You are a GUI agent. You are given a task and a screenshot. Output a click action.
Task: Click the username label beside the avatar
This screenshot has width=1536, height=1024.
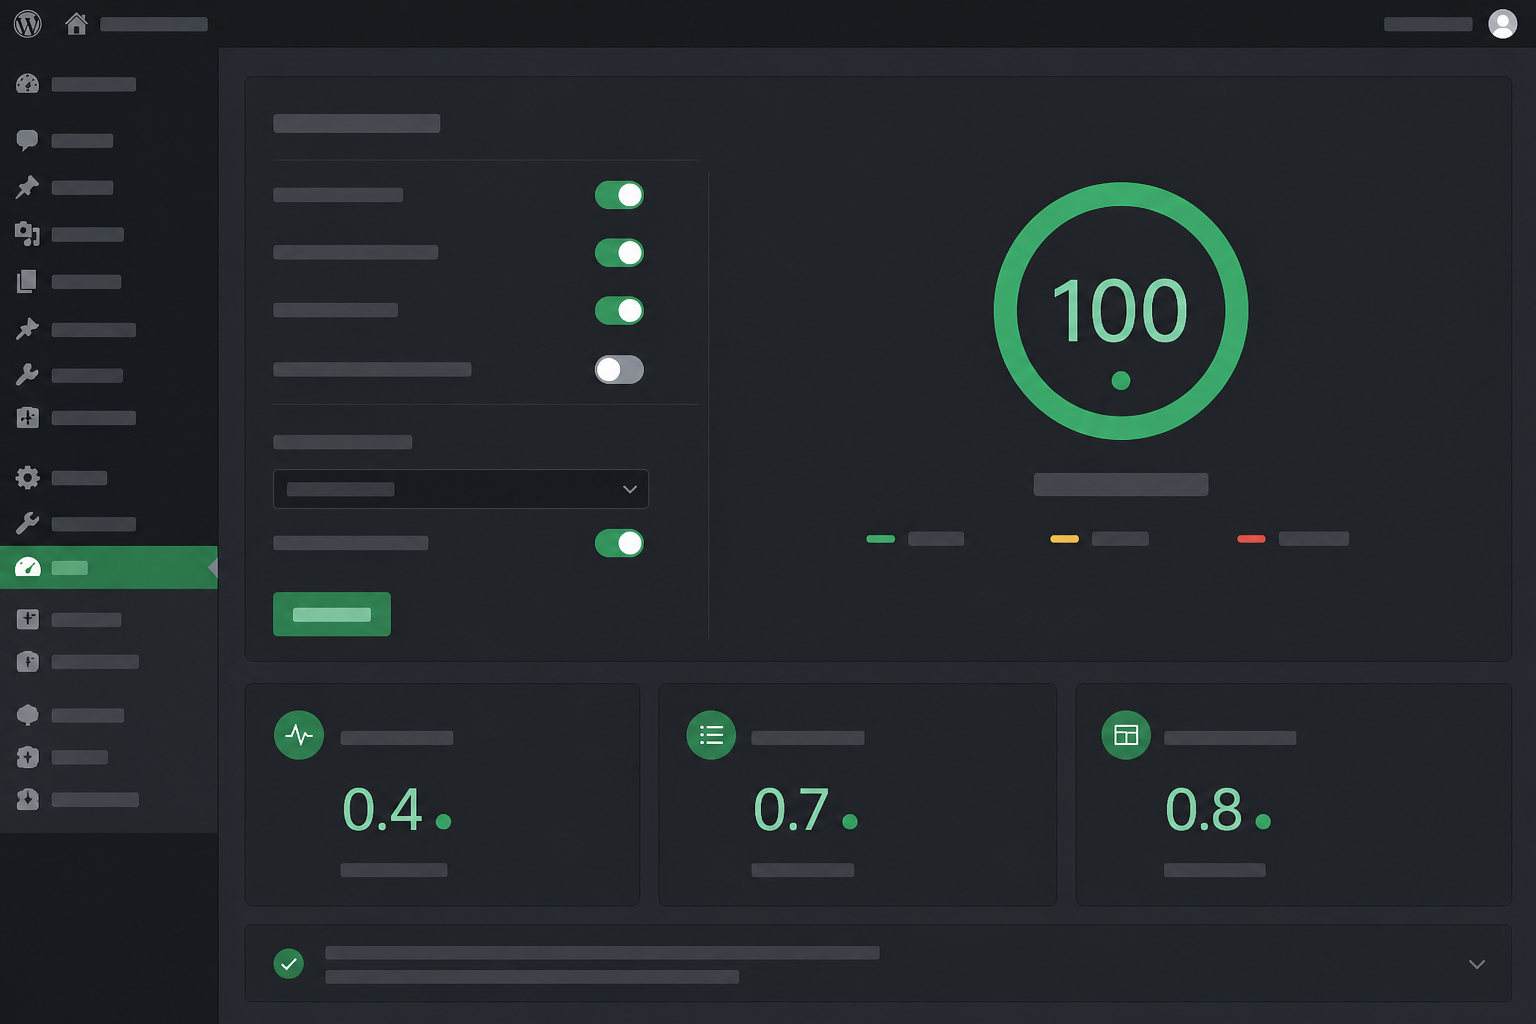(1428, 24)
